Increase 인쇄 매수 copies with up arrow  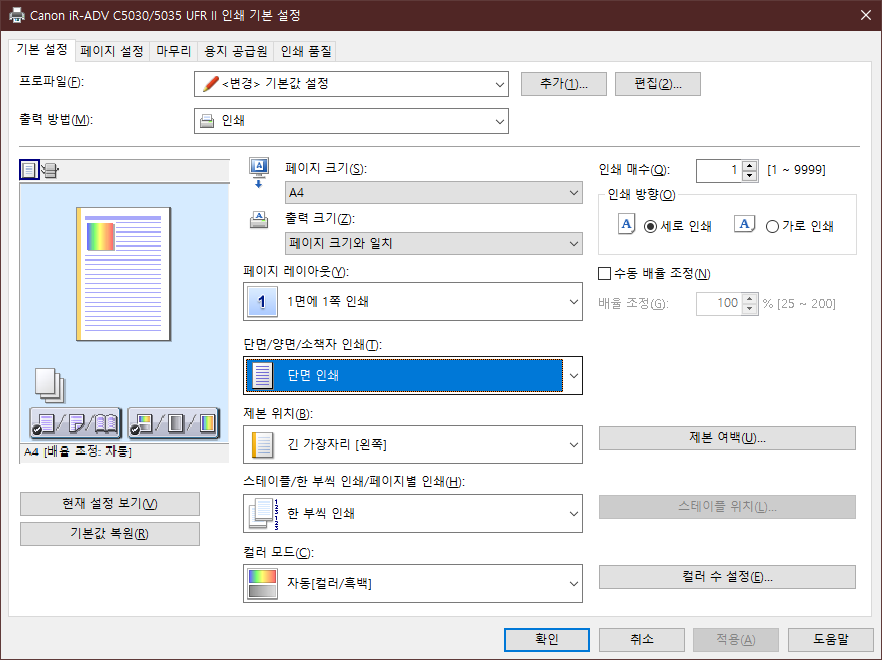[x=749, y=165]
